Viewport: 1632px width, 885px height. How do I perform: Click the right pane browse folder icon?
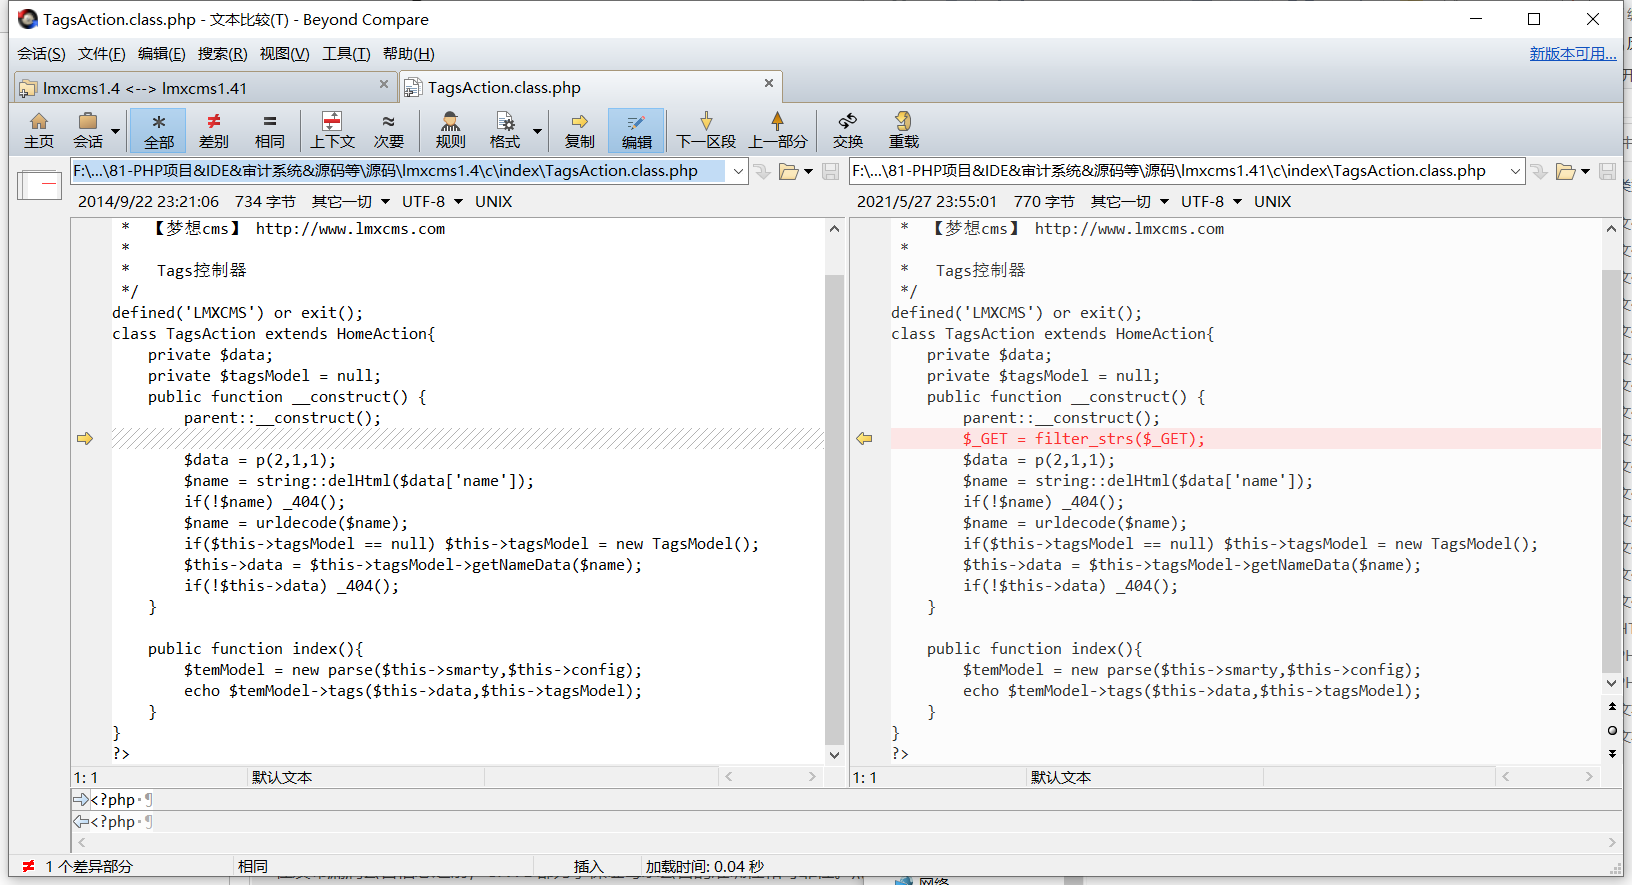click(1565, 172)
